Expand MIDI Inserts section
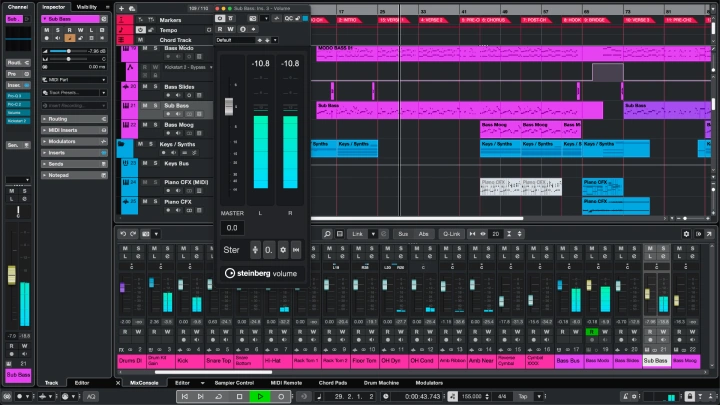Screen dimensions: 720x405 [x=74, y=130]
